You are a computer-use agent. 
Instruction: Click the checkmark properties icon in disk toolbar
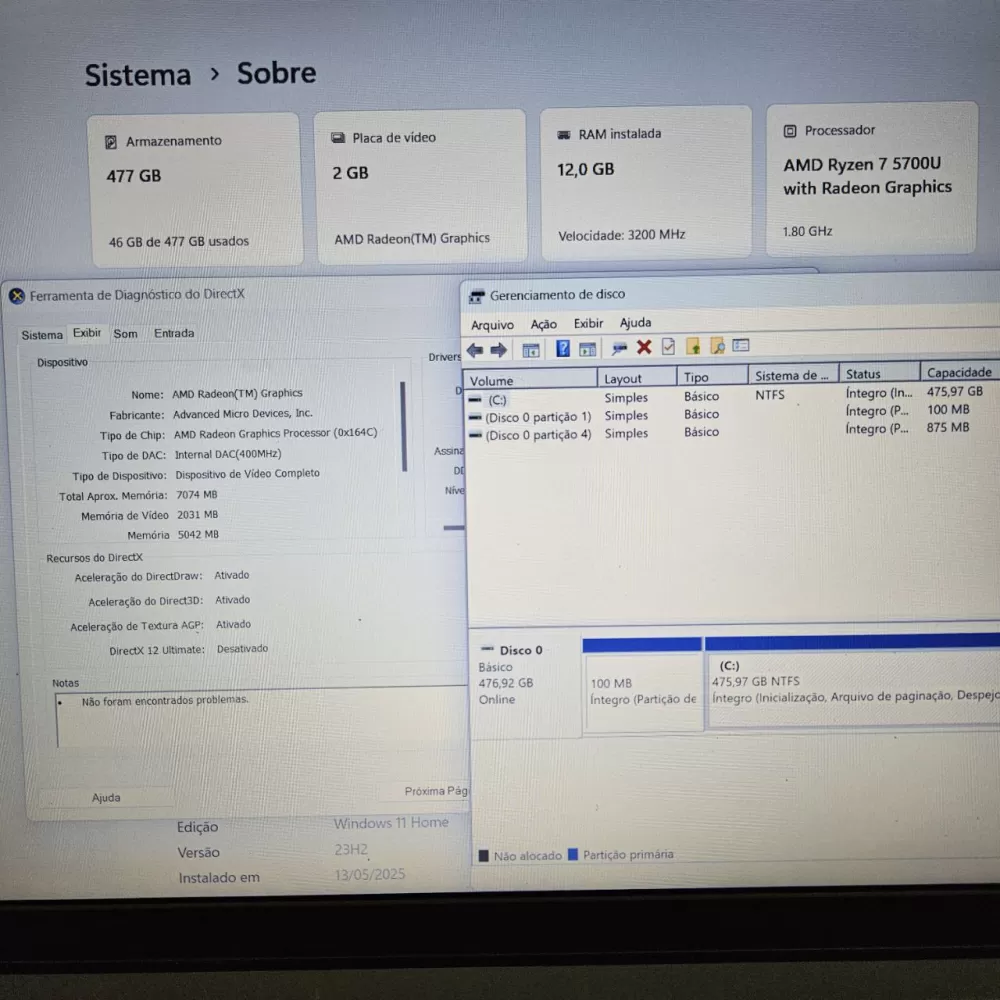[x=668, y=346]
